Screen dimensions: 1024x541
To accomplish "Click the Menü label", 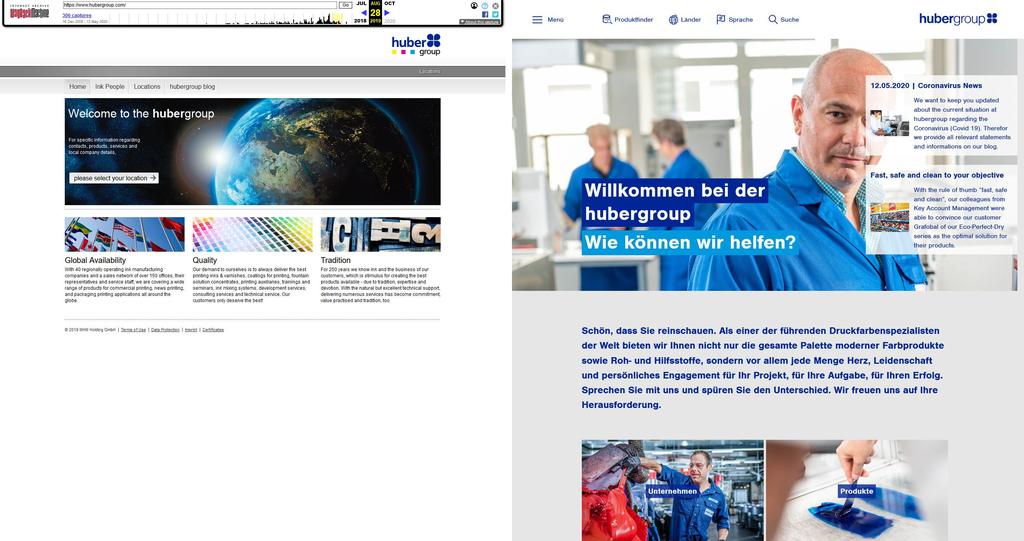I will point(556,20).
